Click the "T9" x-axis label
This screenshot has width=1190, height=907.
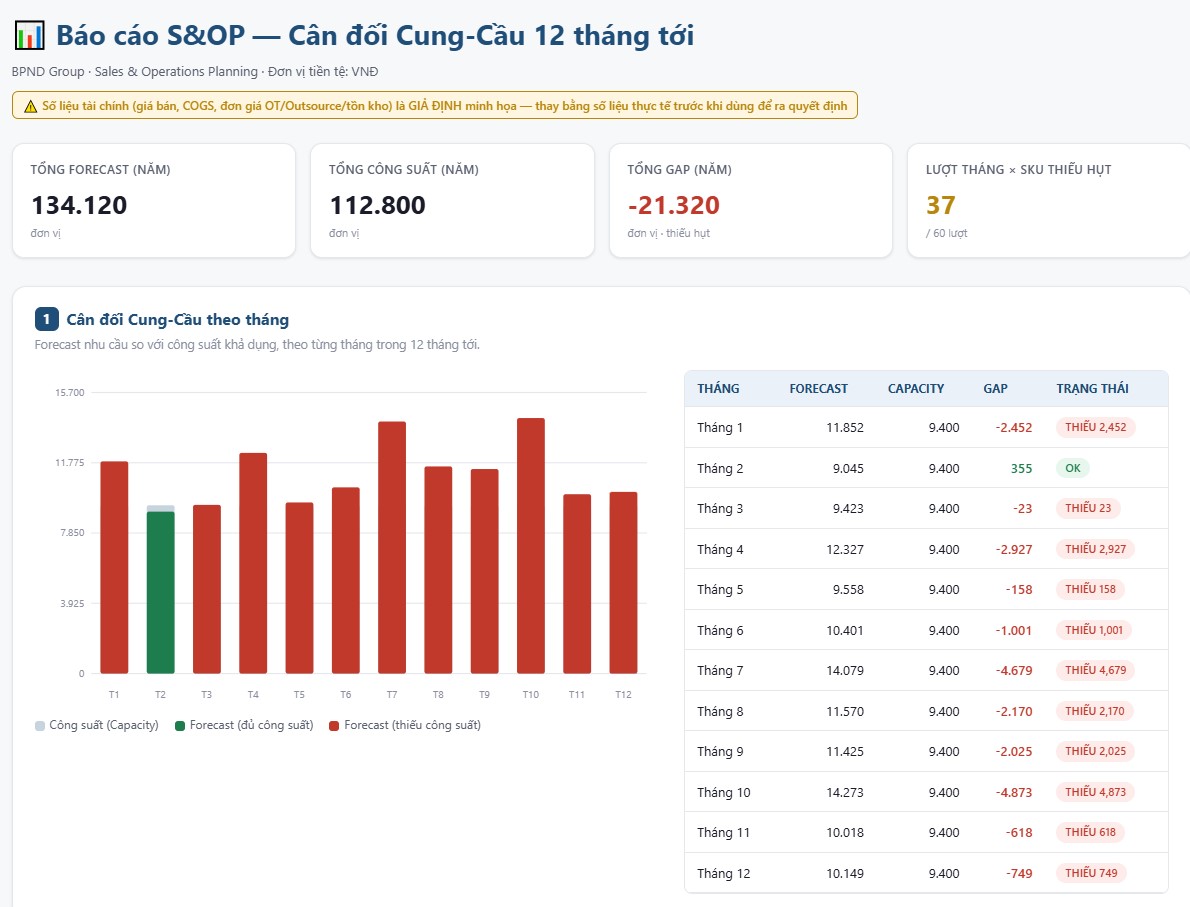pyautogui.click(x=484, y=694)
